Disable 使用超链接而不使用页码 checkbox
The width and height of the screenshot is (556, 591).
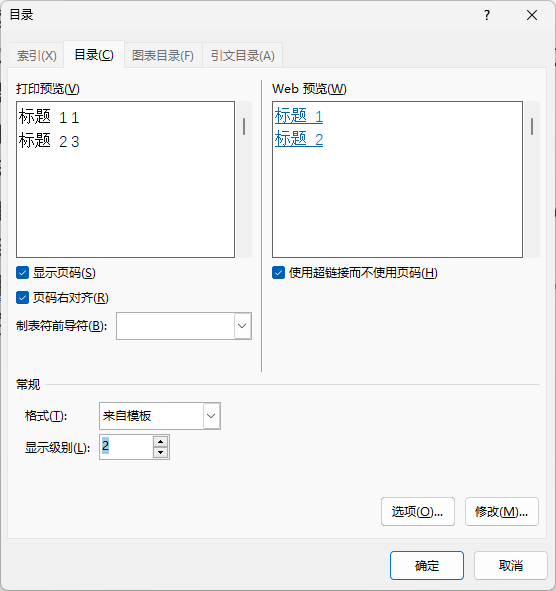[278, 273]
